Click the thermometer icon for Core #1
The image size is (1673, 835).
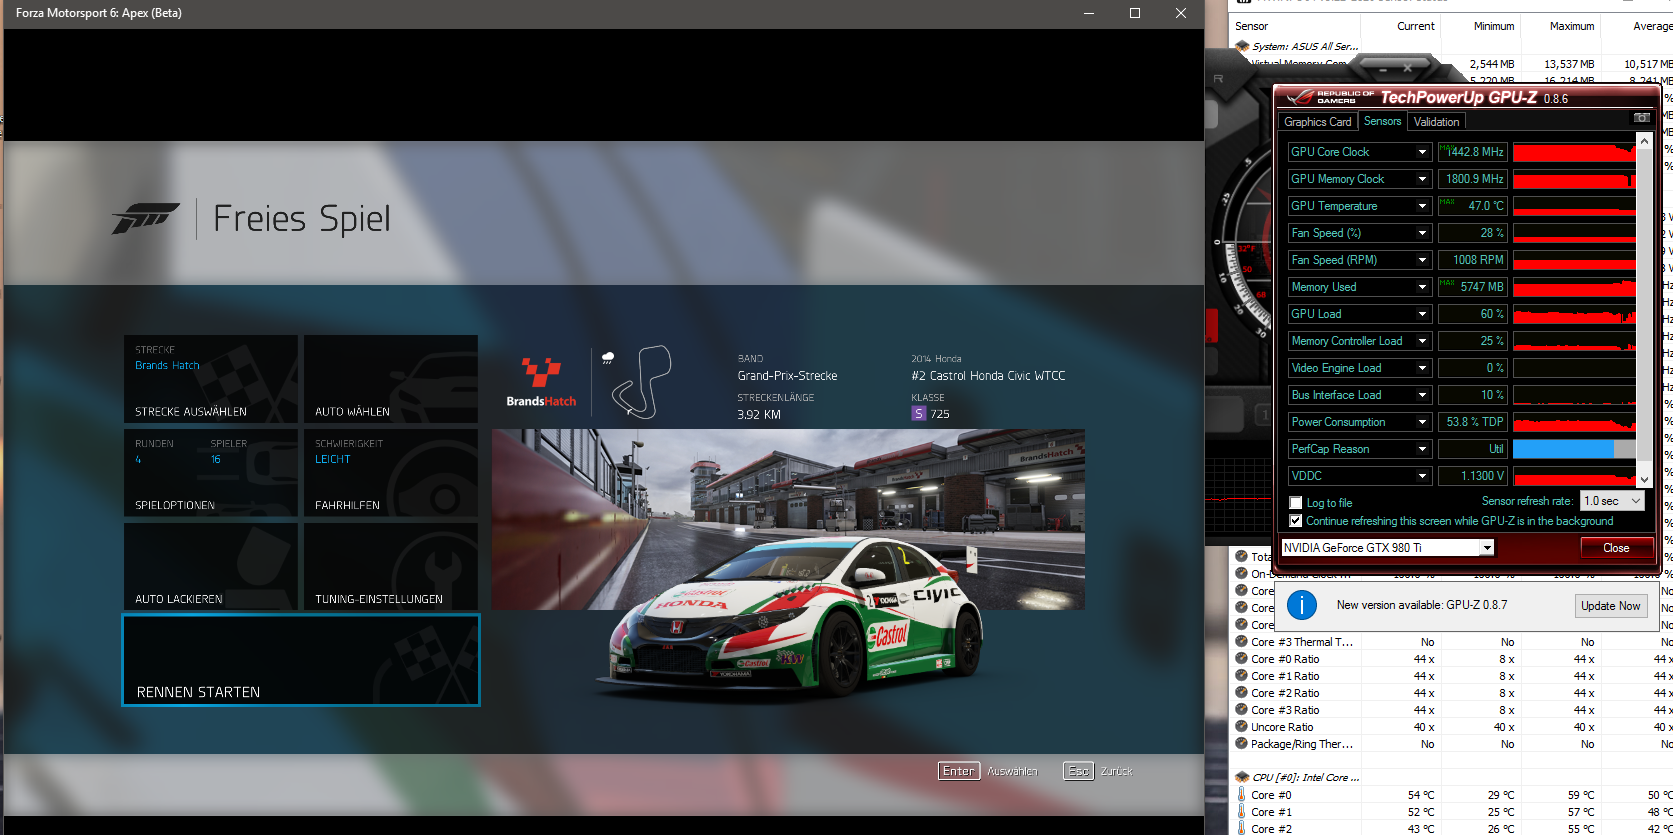pos(1242,812)
